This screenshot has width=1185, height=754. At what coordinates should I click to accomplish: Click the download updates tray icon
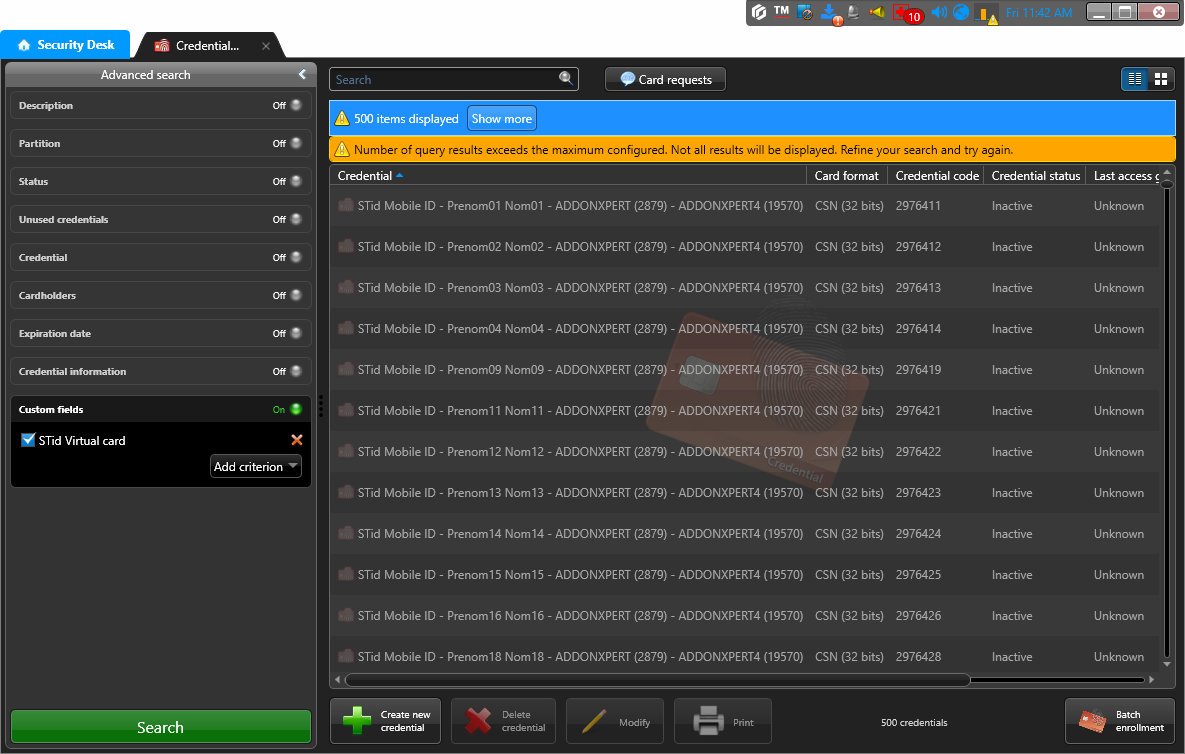pyautogui.click(x=829, y=13)
